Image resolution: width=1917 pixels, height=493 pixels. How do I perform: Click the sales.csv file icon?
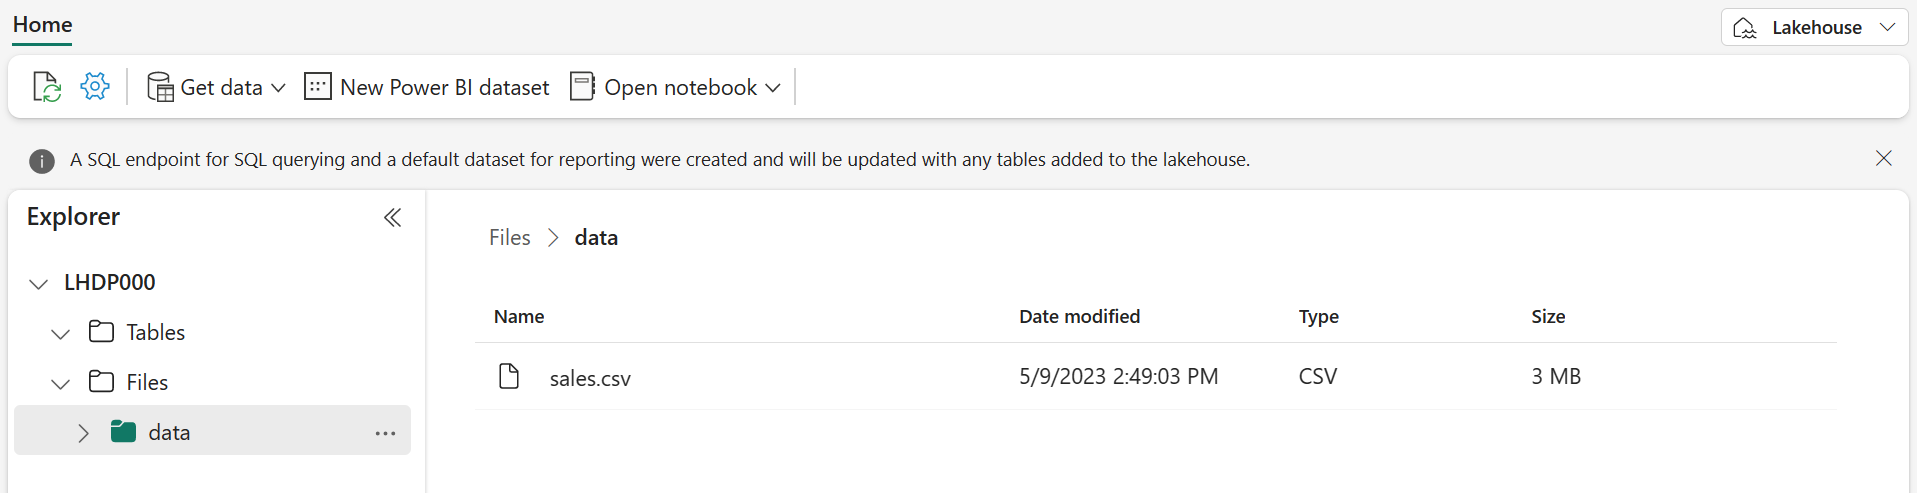tap(509, 376)
